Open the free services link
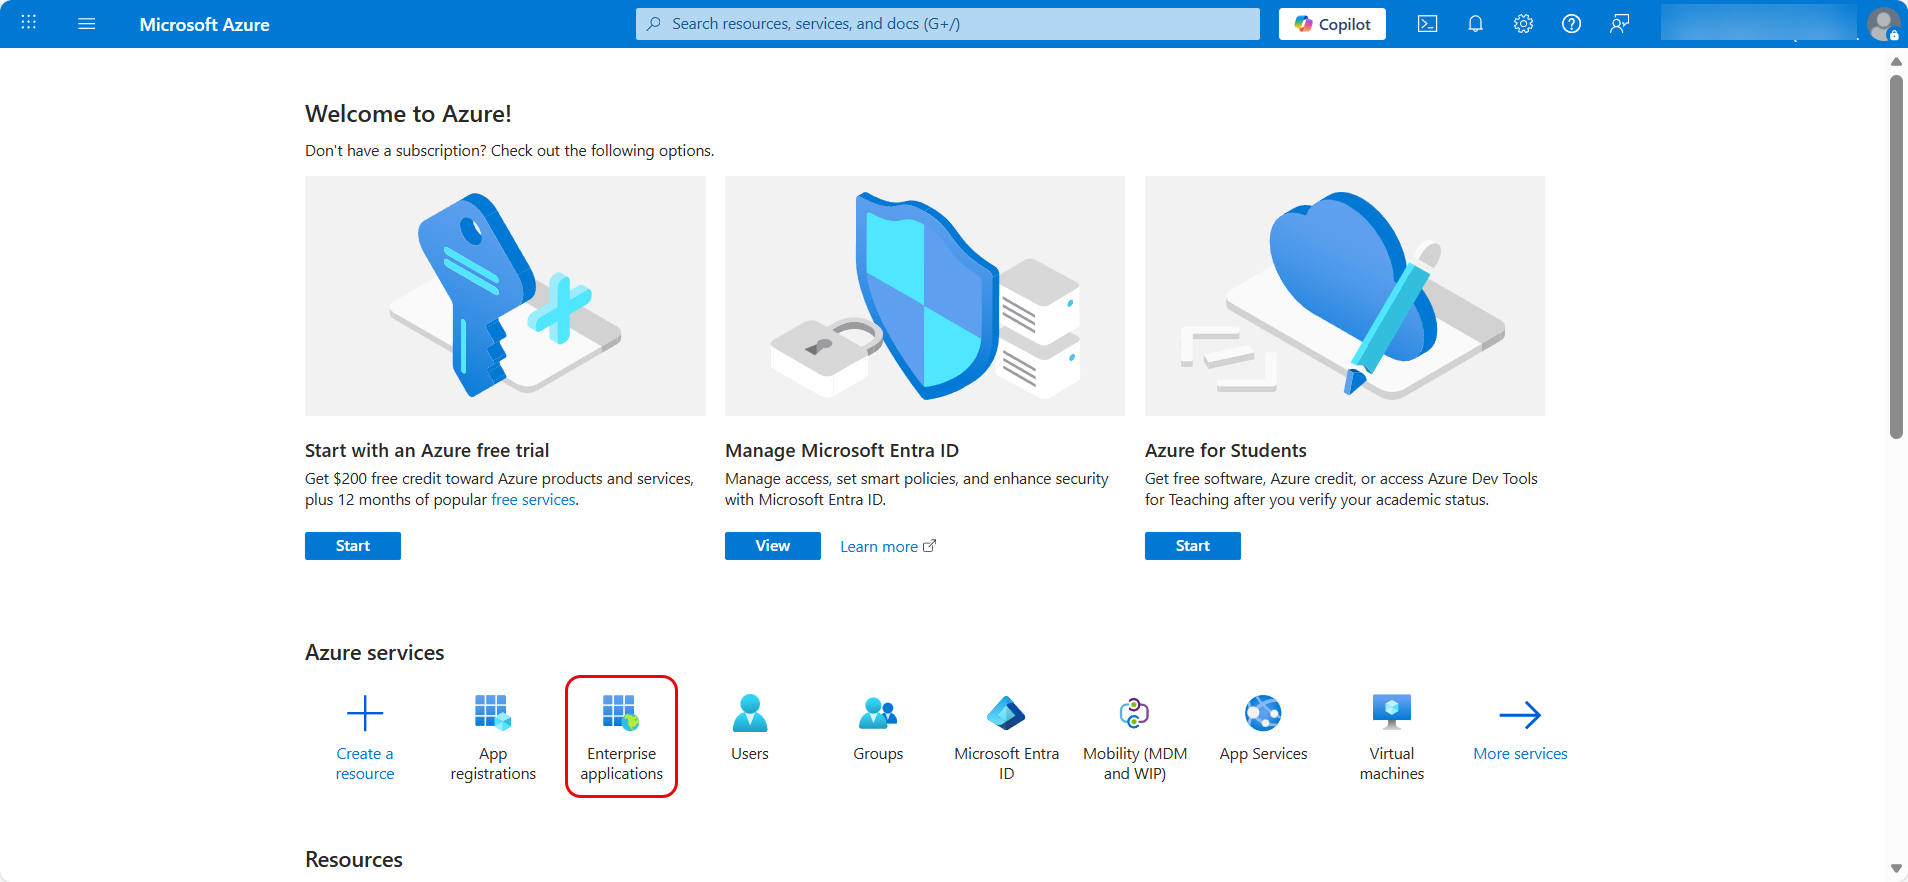The height and width of the screenshot is (882, 1908). coord(533,500)
